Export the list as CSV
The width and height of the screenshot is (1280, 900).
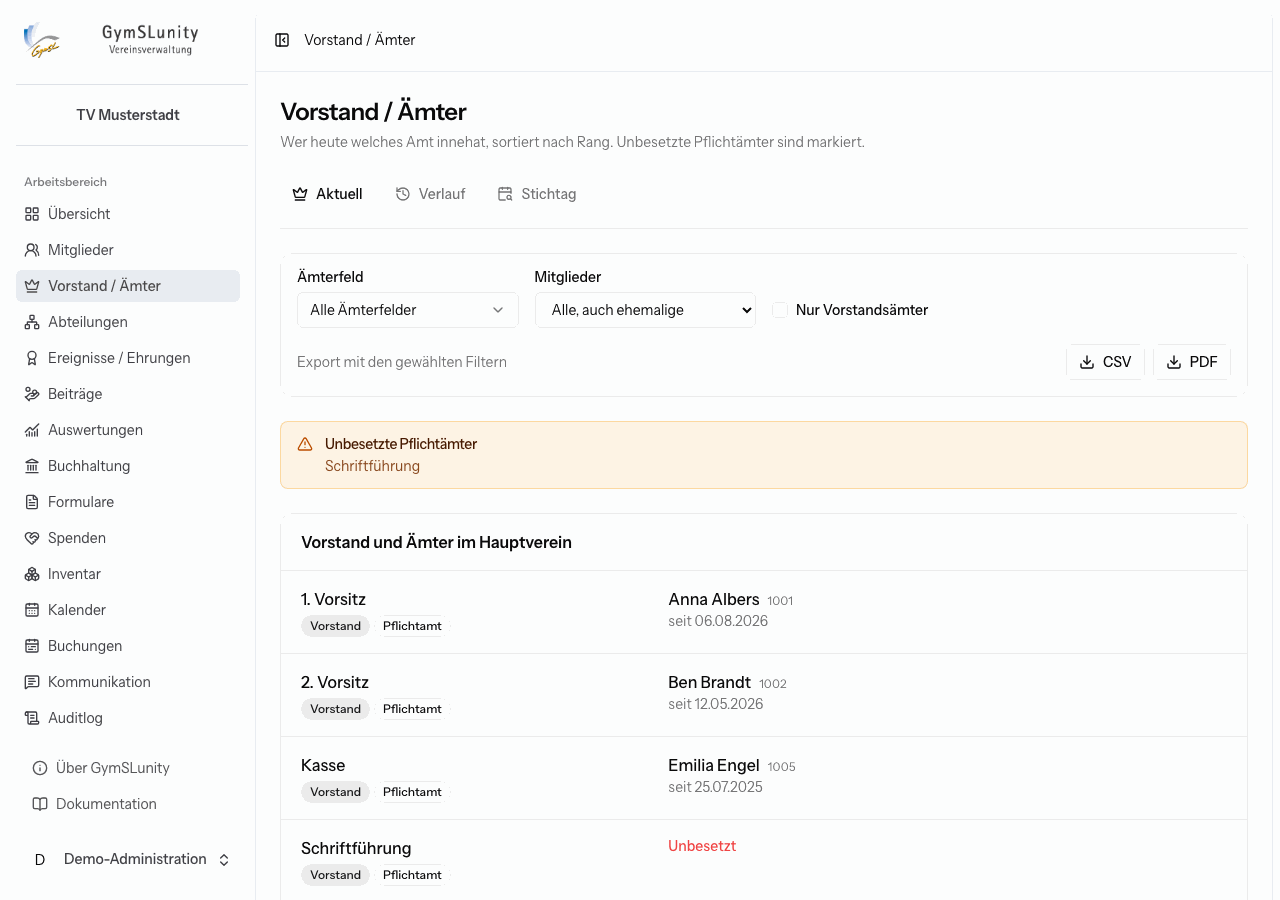pyautogui.click(x=1105, y=362)
